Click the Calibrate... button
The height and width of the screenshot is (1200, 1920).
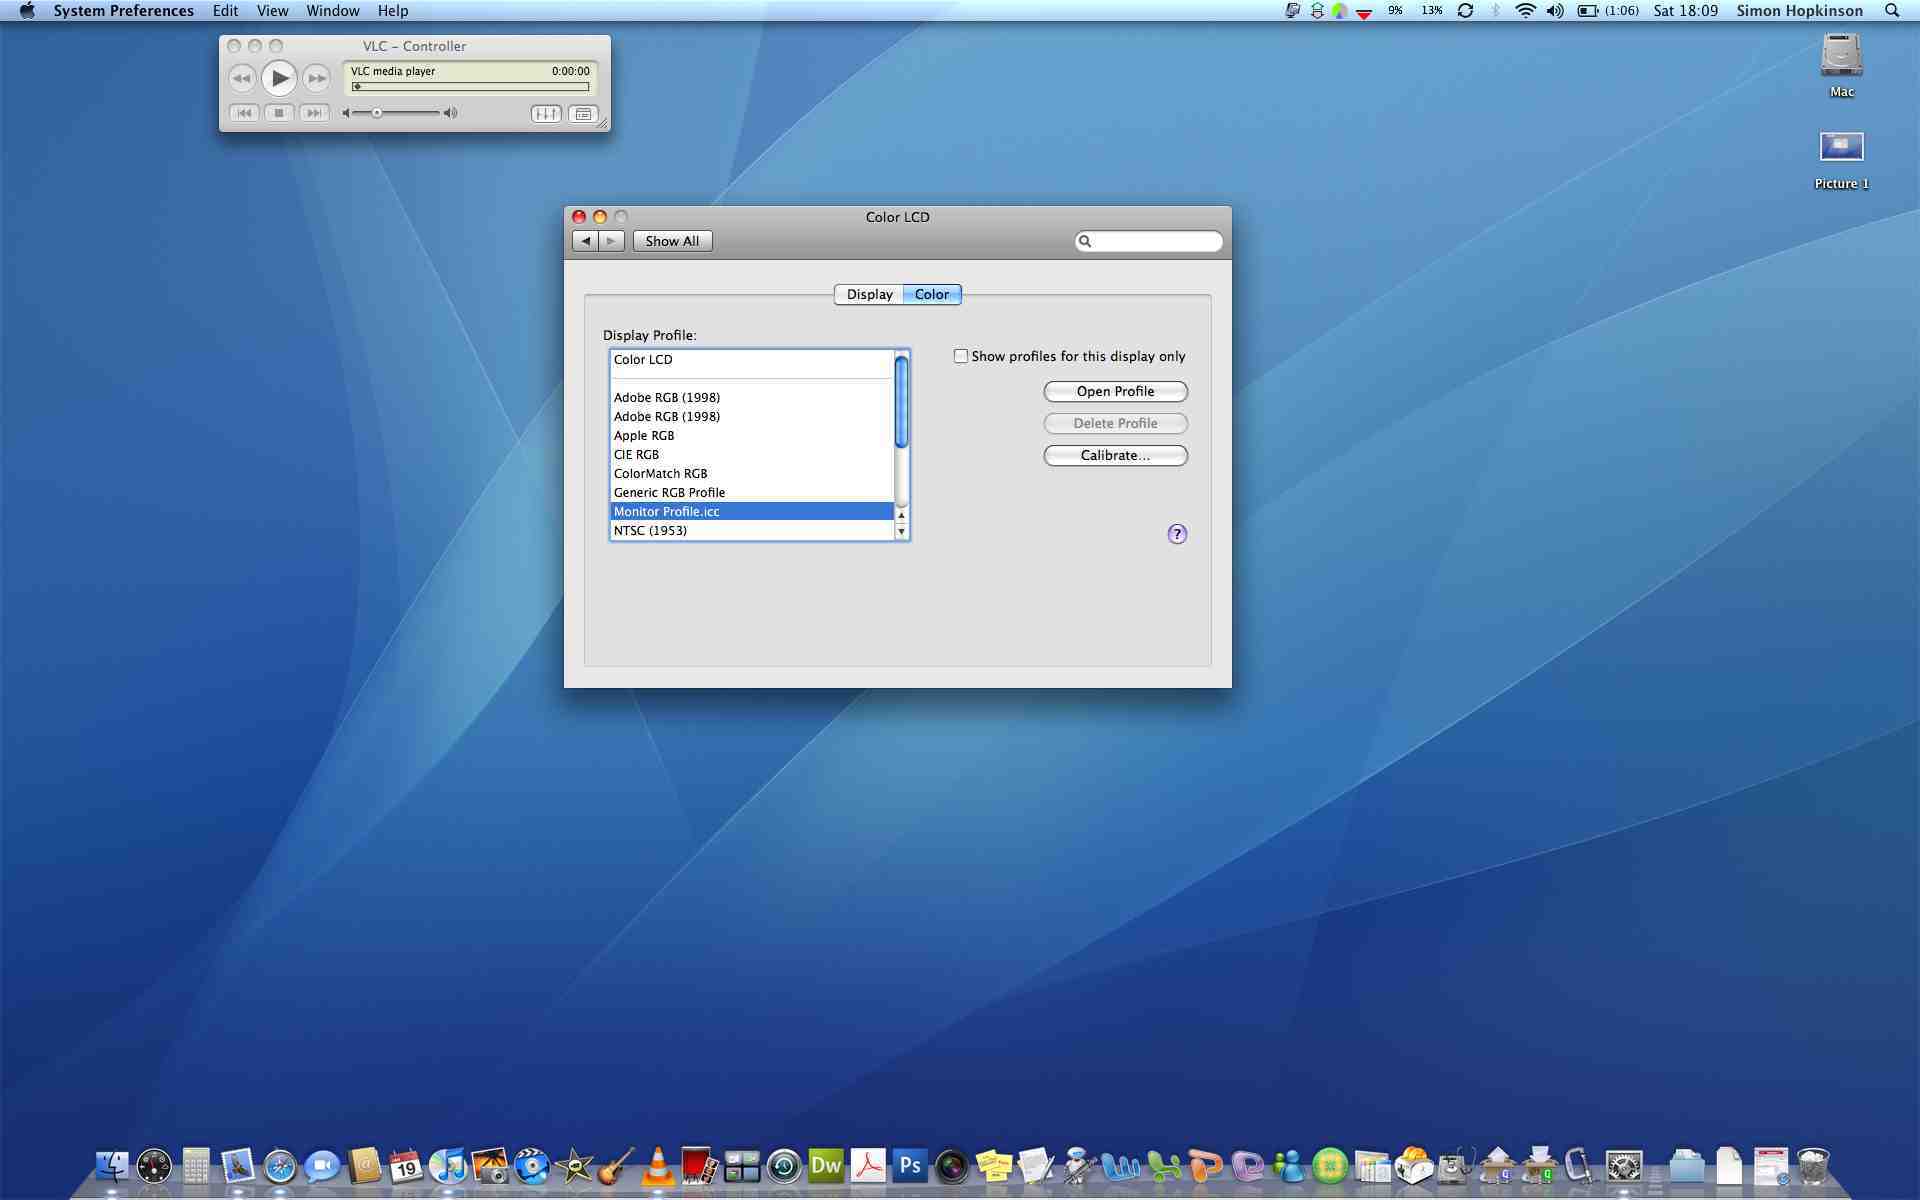pos(1115,455)
